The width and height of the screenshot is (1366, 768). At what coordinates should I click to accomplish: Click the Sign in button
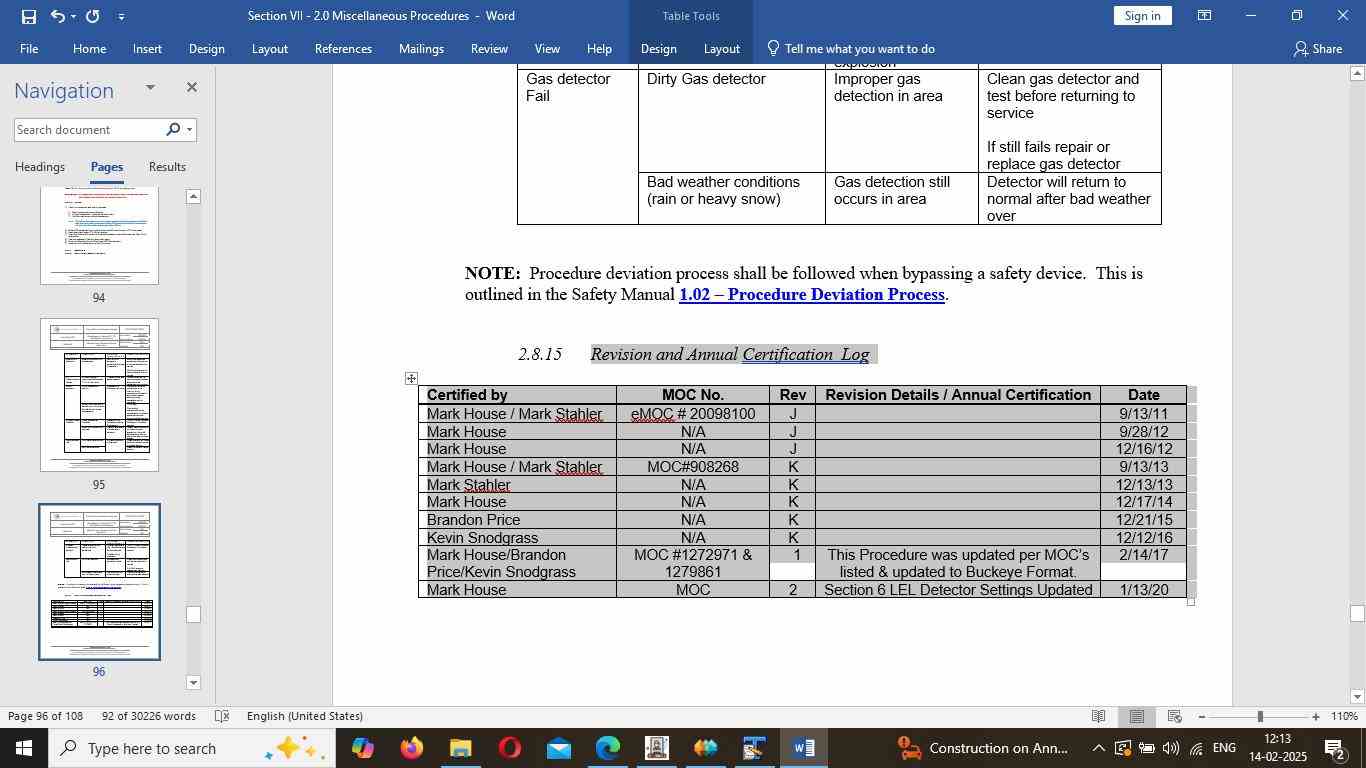click(1142, 16)
